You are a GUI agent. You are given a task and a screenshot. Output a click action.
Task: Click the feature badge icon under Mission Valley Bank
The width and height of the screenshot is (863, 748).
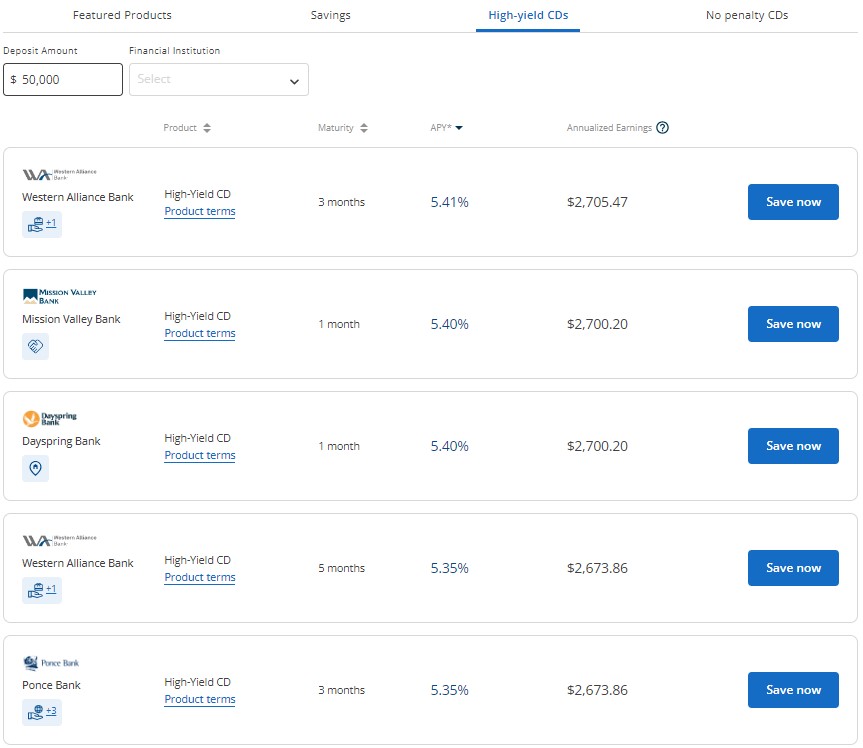click(x=35, y=346)
